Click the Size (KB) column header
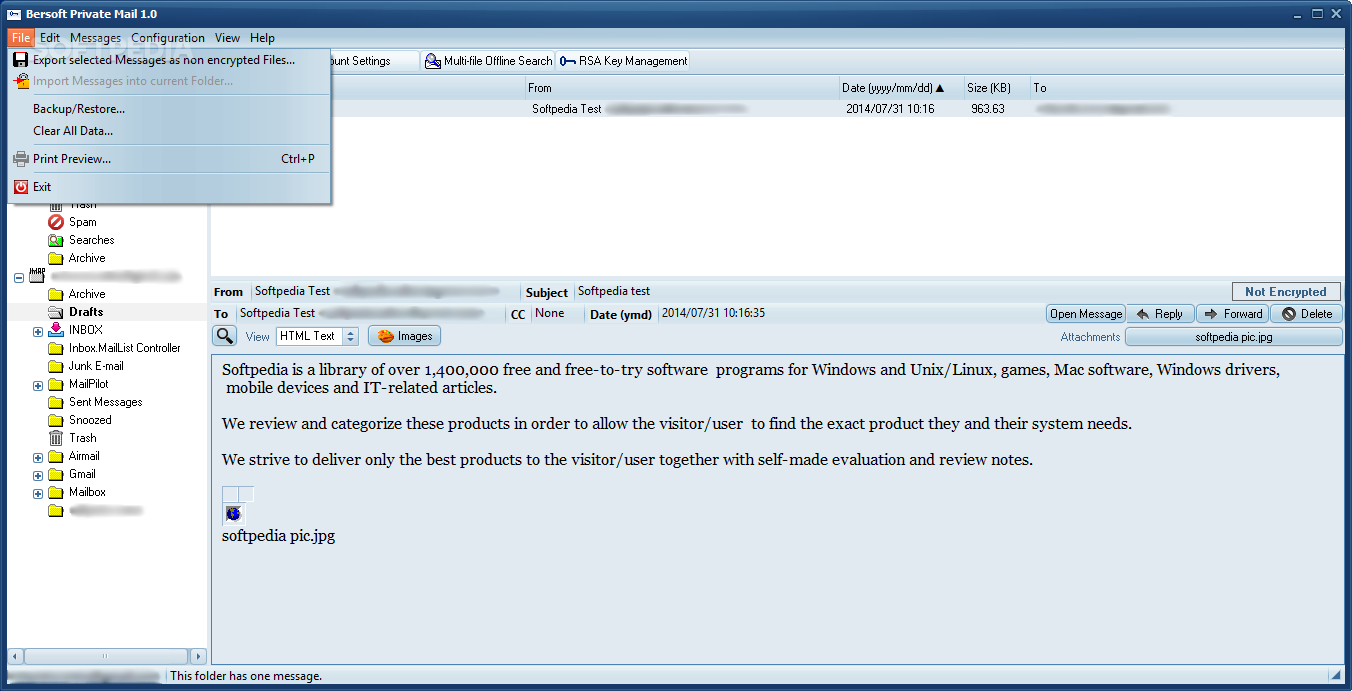 click(x=997, y=88)
